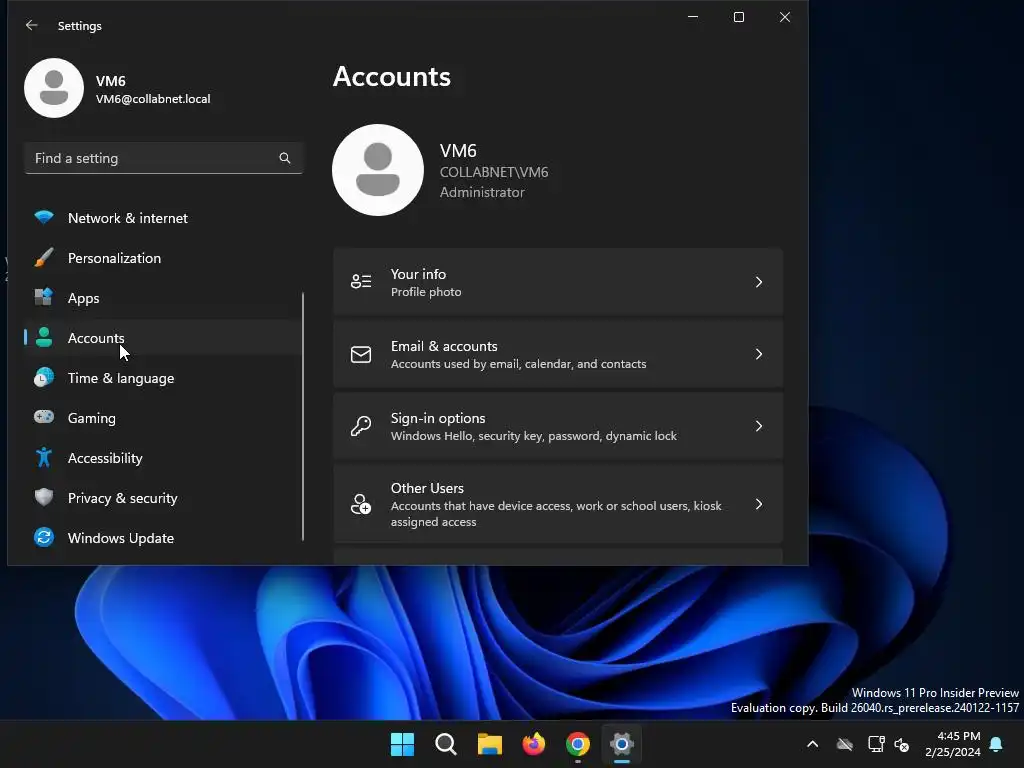The image size is (1024, 768).
Task: Click the Settings gear on the taskbar
Action: tap(622, 744)
